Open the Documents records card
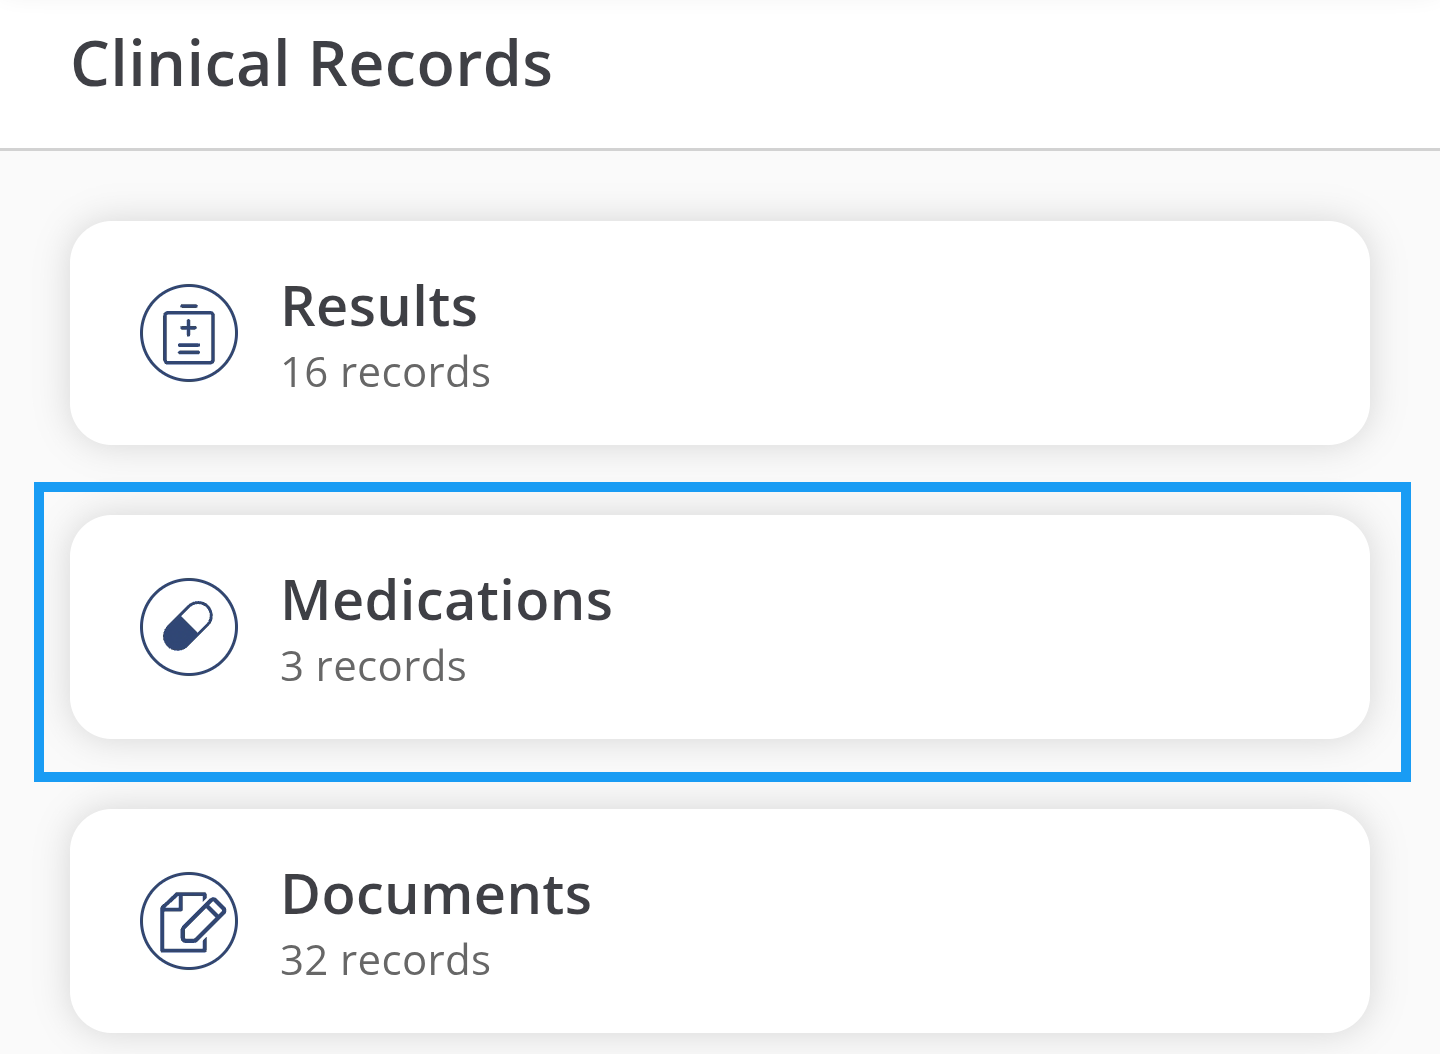The height and width of the screenshot is (1054, 1440). tap(720, 921)
